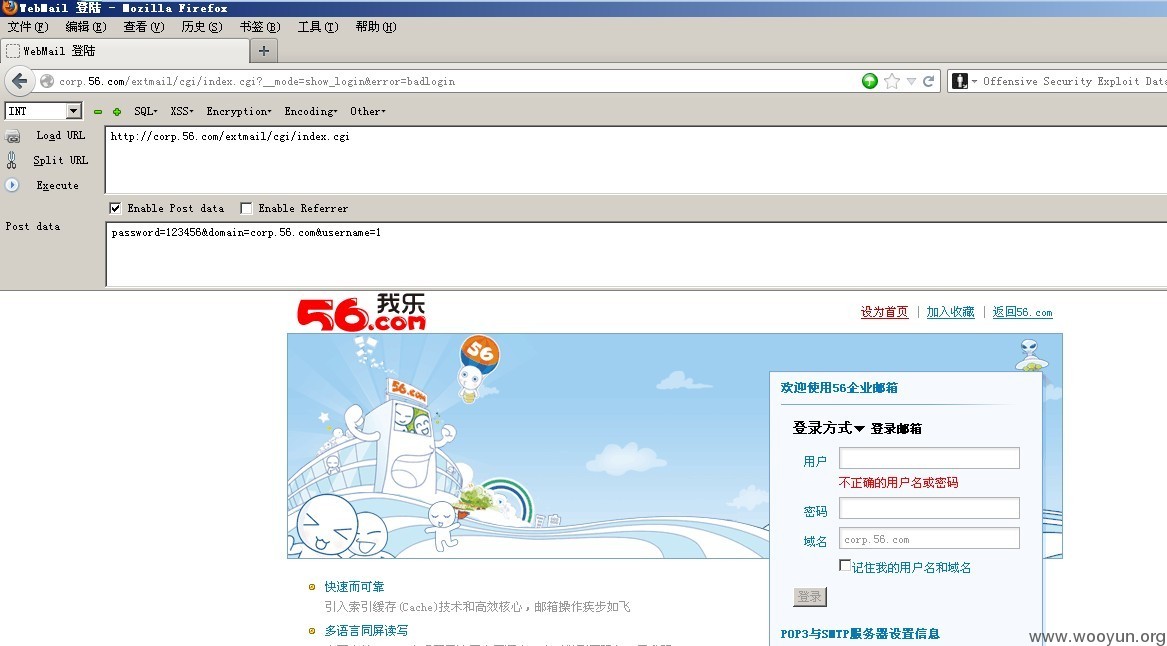Expand the Encoding dropdown
The image size is (1167, 646).
(x=311, y=111)
